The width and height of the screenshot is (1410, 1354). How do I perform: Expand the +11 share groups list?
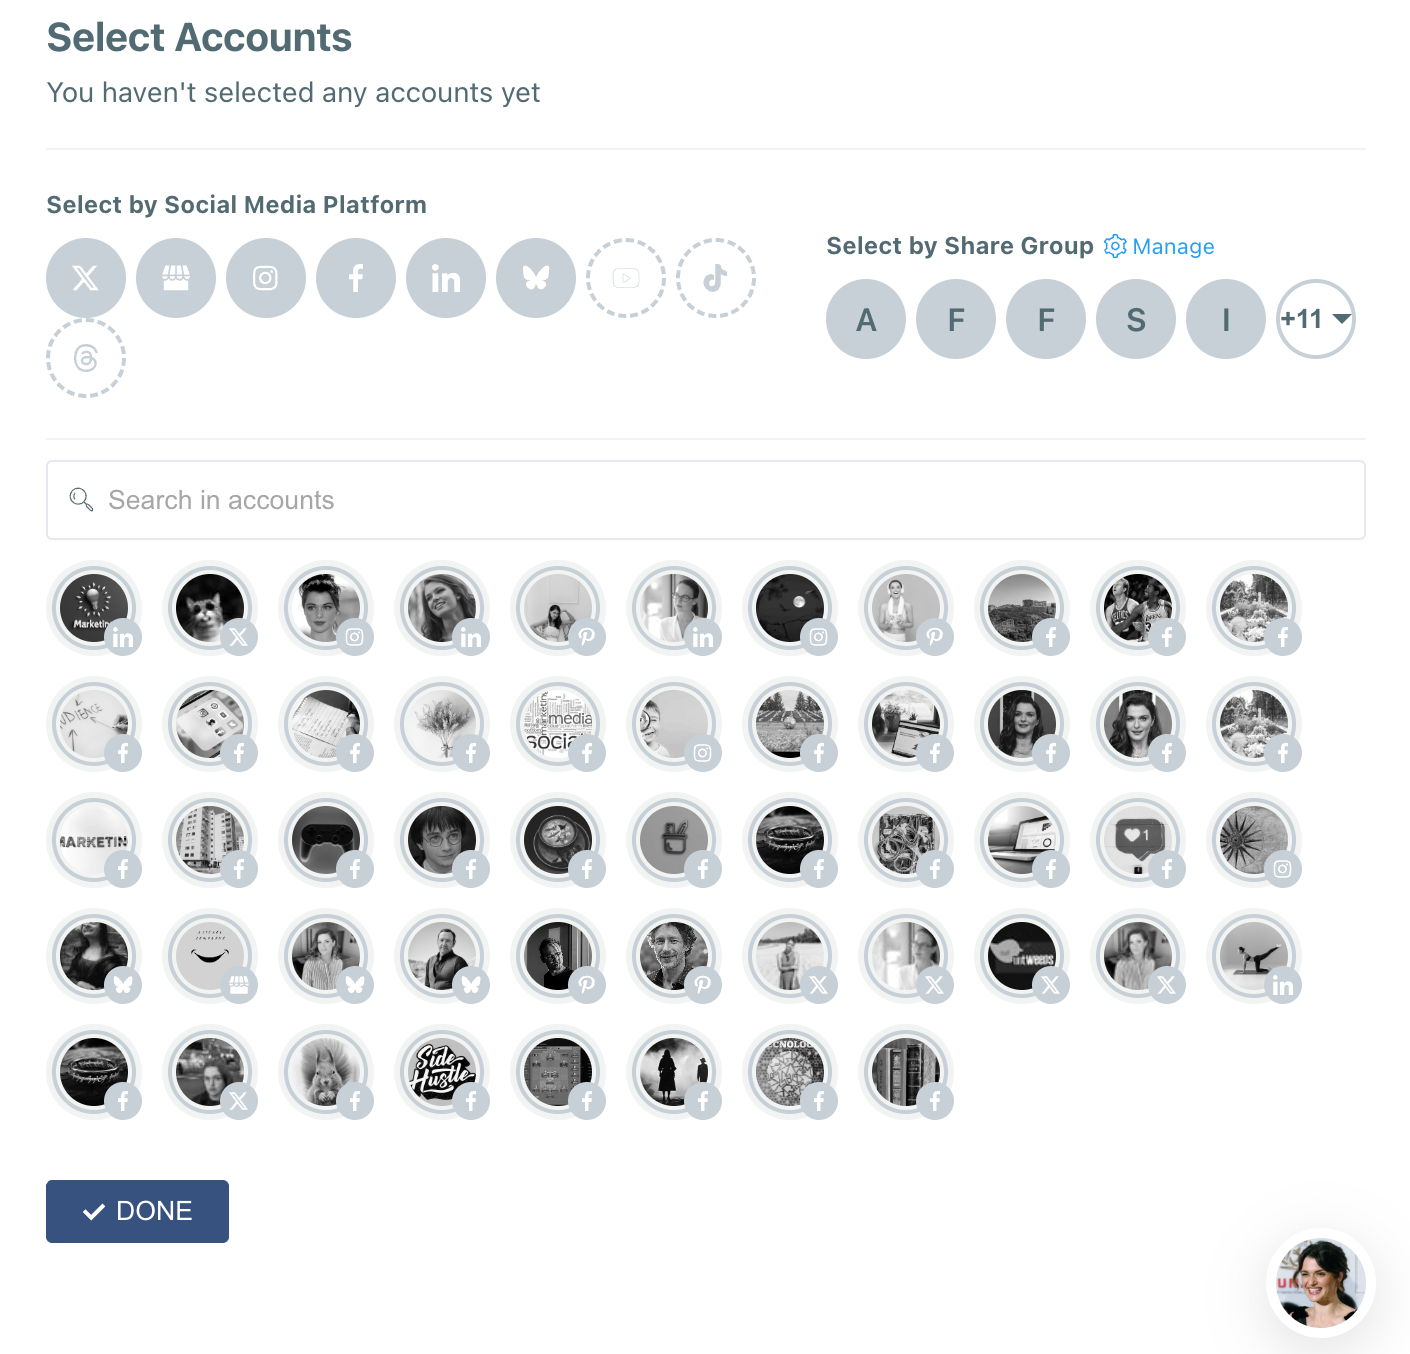click(x=1315, y=319)
